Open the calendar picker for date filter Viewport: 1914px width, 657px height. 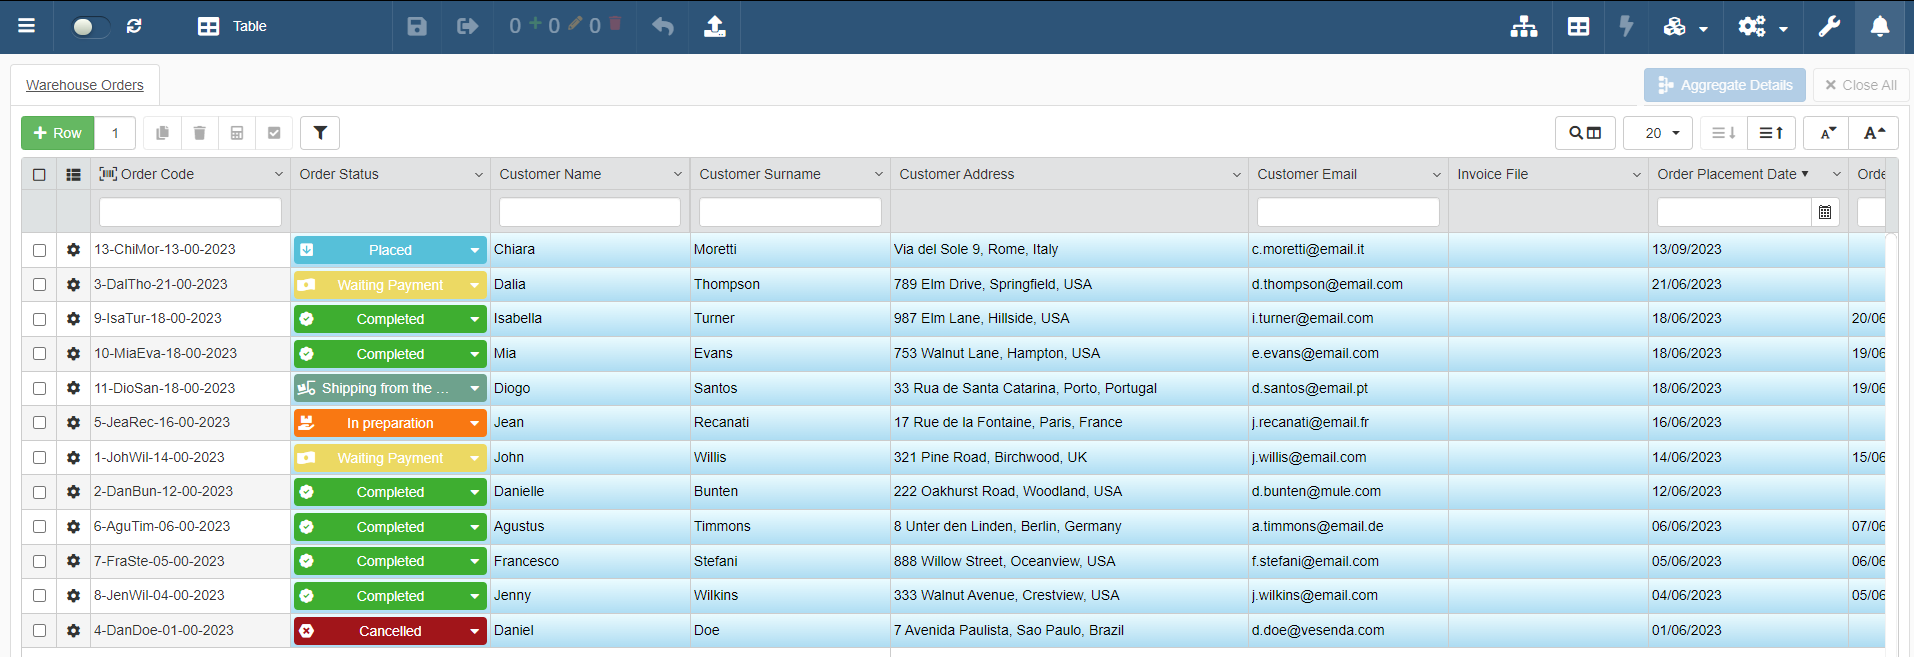coord(1825,212)
